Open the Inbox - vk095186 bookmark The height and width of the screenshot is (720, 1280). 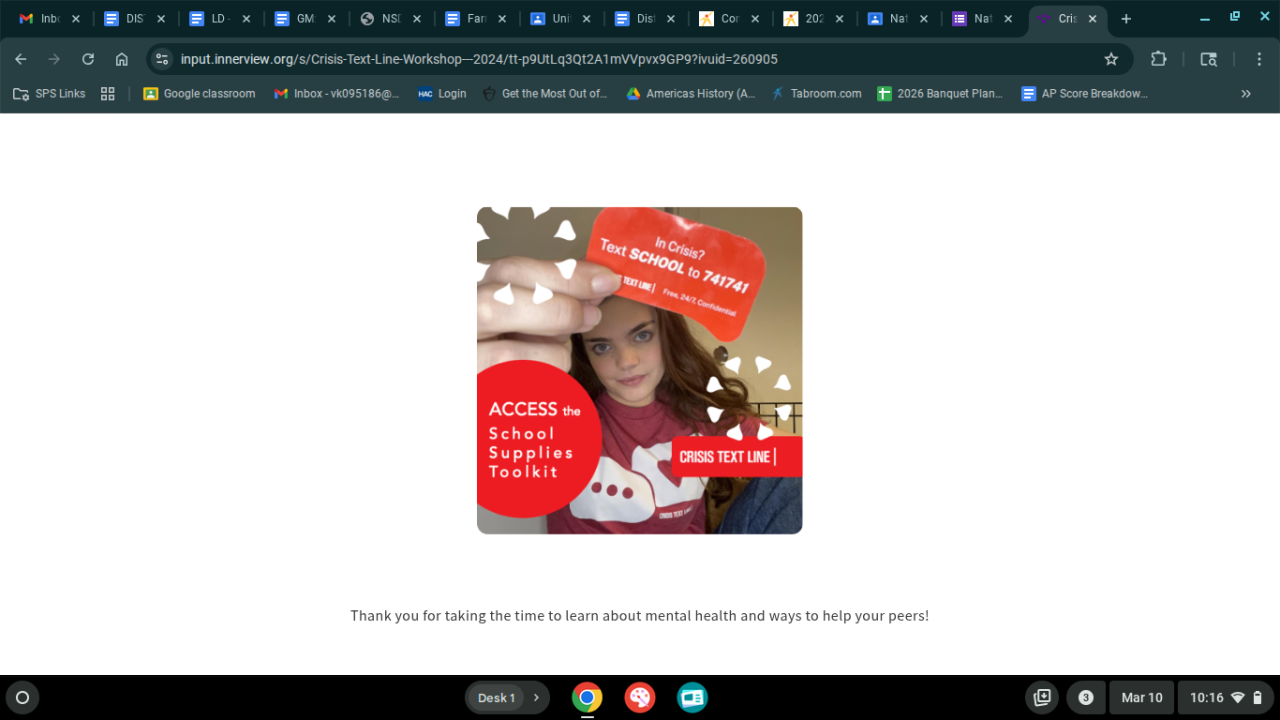336,94
